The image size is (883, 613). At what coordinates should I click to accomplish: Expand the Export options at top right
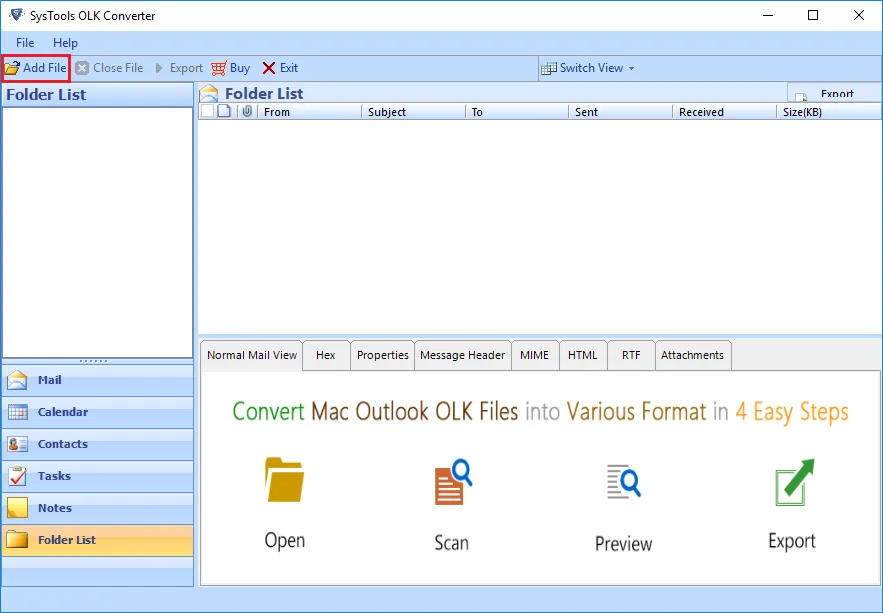pos(833,91)
